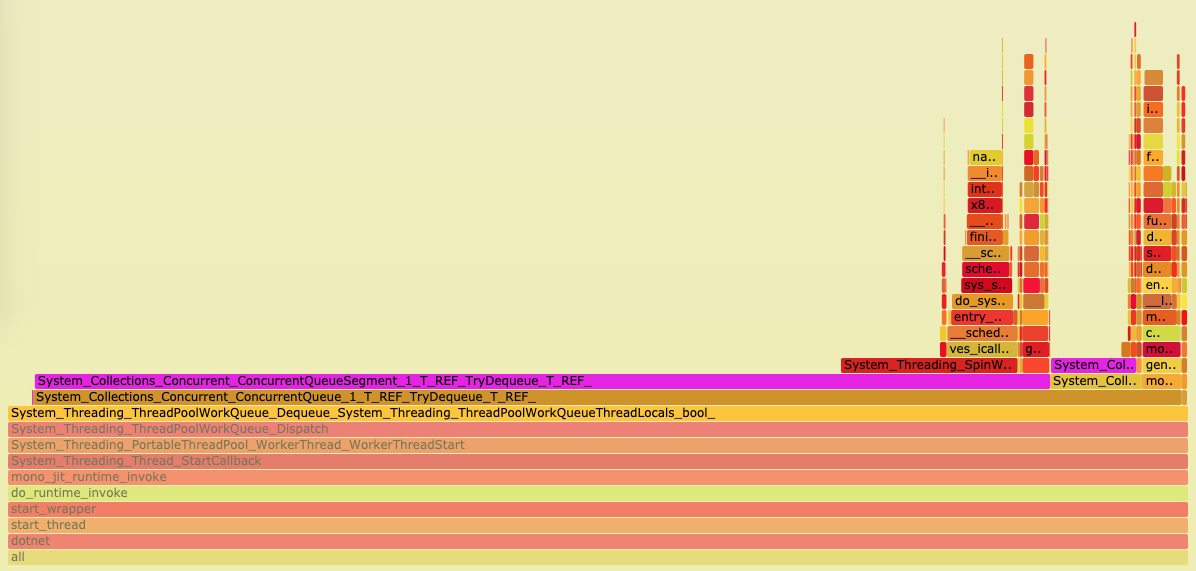
Task: Click the 'fu..' frame
Action: click(1157, 221)
